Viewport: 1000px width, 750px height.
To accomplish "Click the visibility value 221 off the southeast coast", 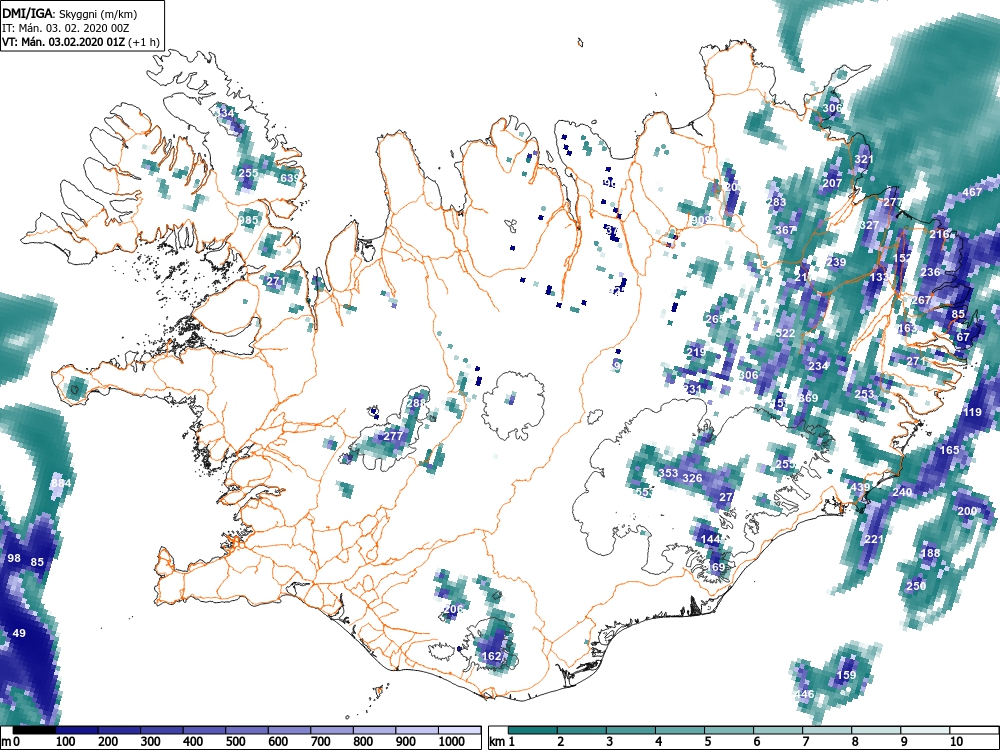I will [874, 539].
